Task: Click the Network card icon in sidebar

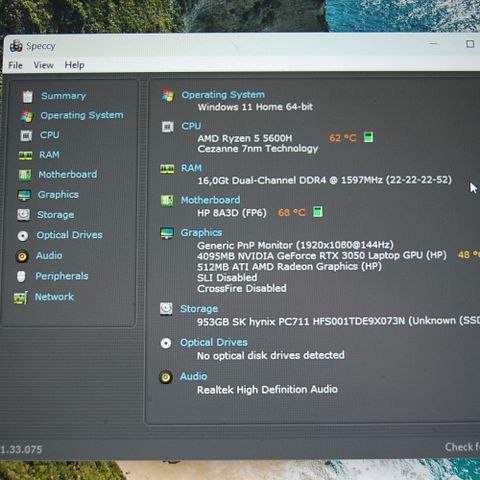Action: pyautogui.click(x=20, y=297)
